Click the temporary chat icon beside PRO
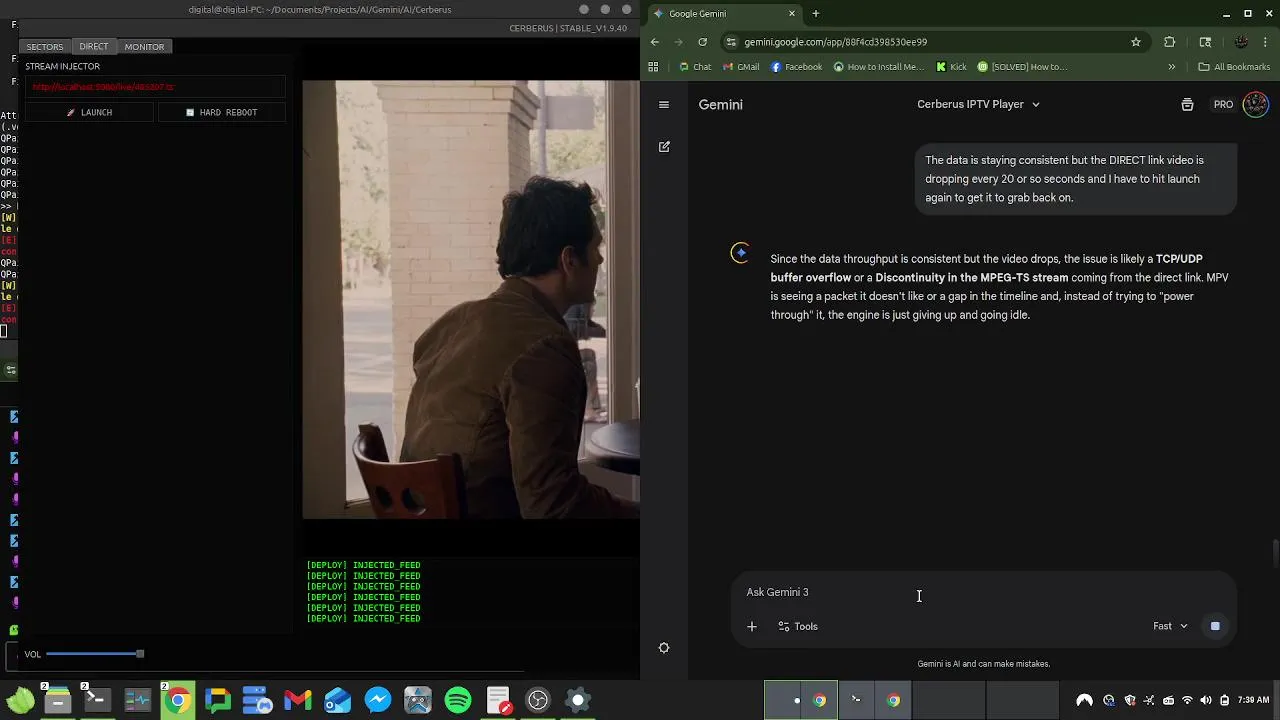This screenshot has height=720, width=1280. [1187, 104]
